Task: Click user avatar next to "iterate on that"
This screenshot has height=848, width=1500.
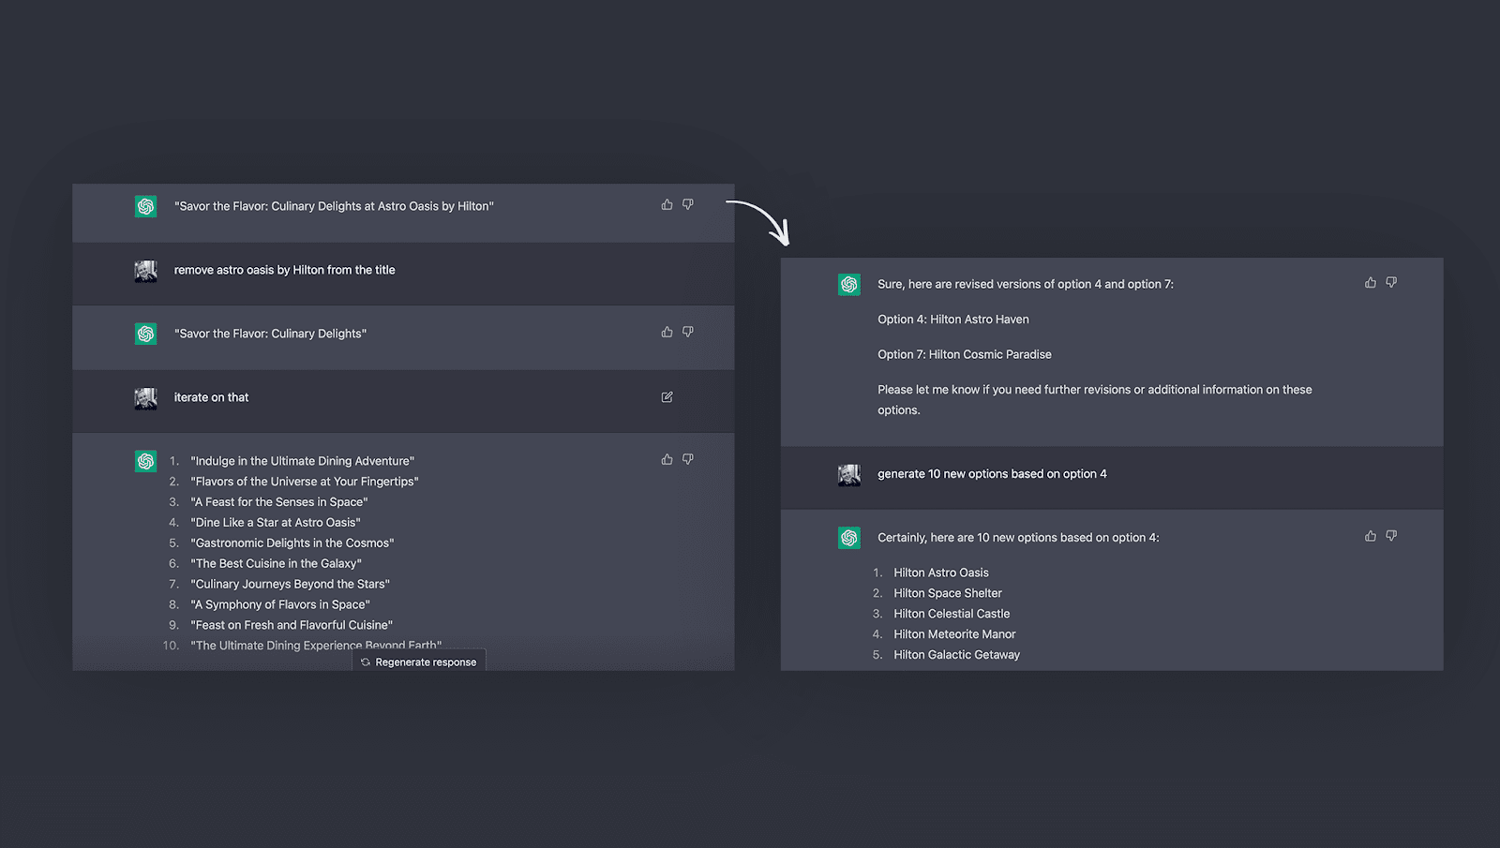Action: 146,398
